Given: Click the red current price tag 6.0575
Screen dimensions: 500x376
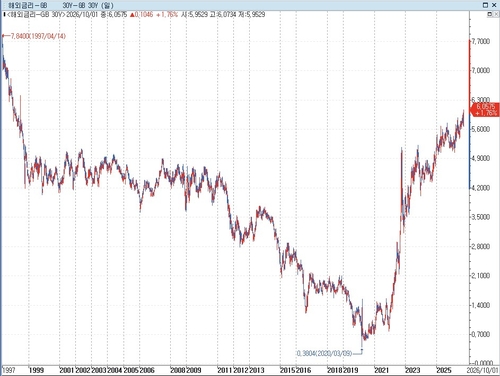Looking at the screenshot, I should pyautogui.click(x=485, y=109).
